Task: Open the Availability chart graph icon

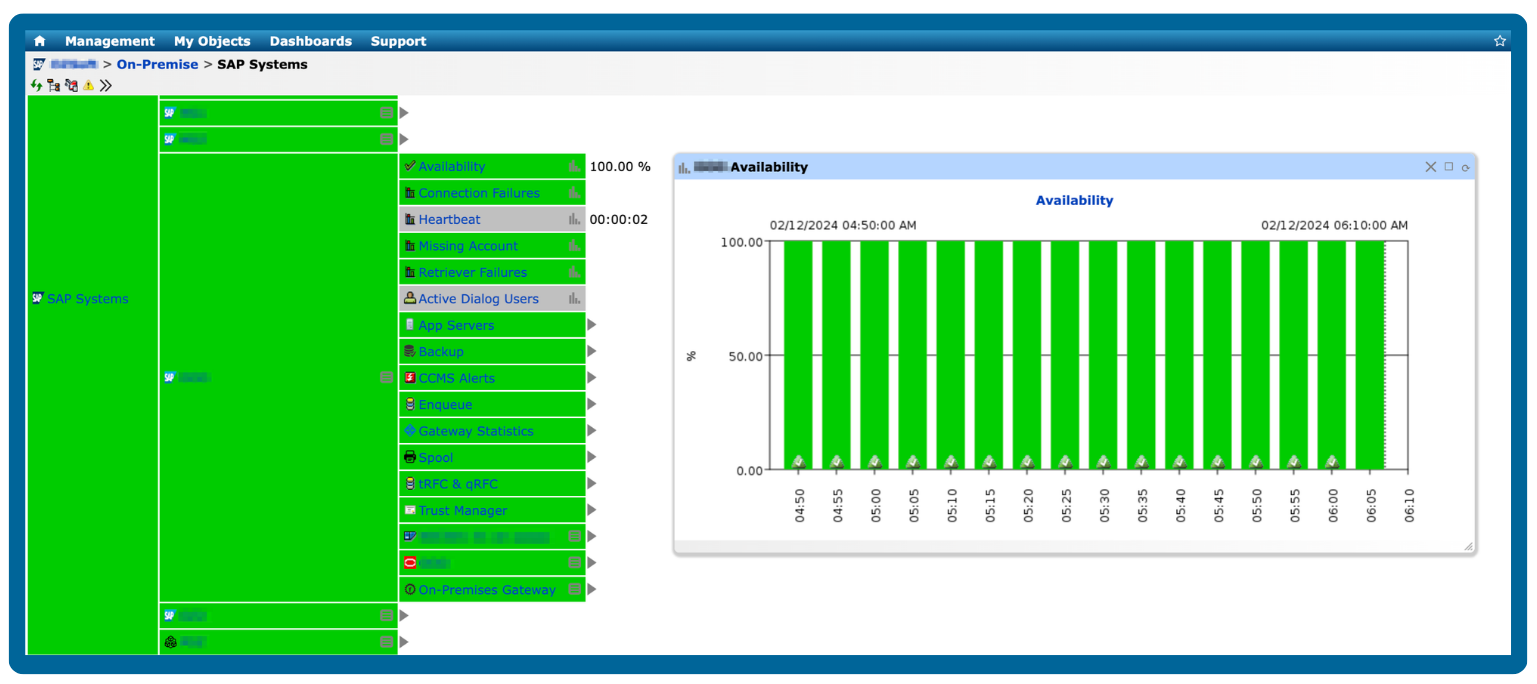Action: [x=573, y=166]
